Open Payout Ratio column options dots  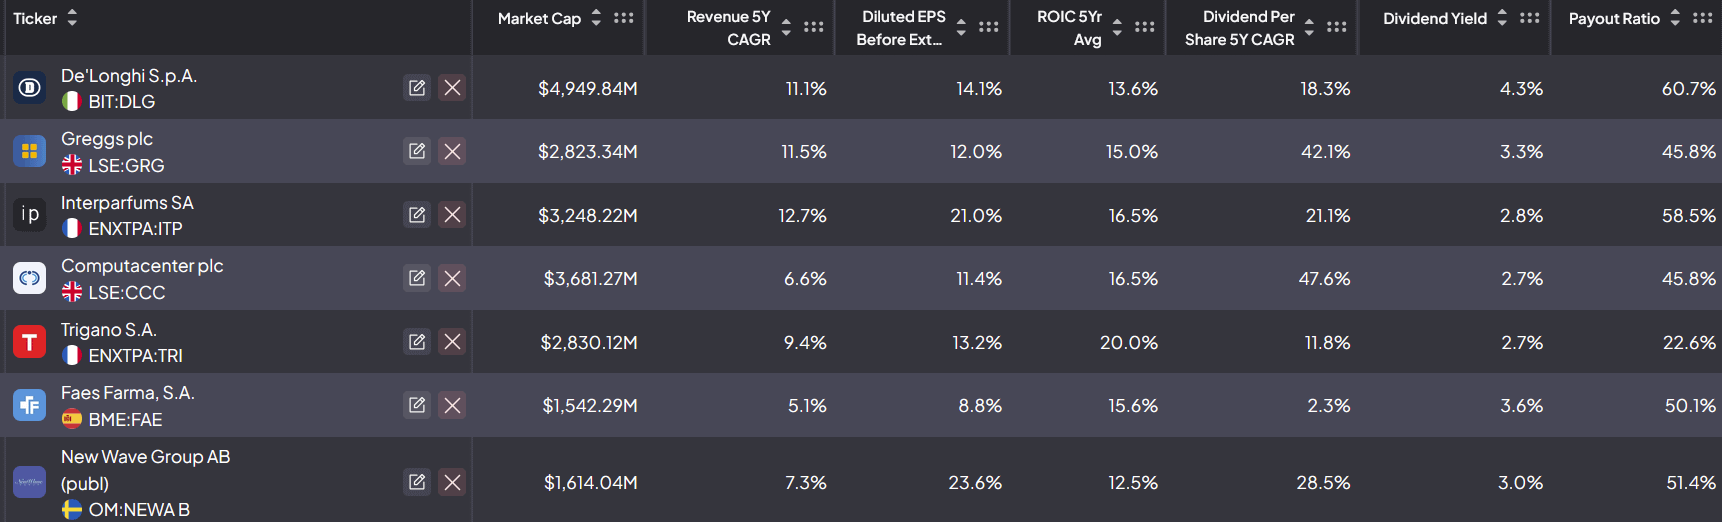(1703, 18)
